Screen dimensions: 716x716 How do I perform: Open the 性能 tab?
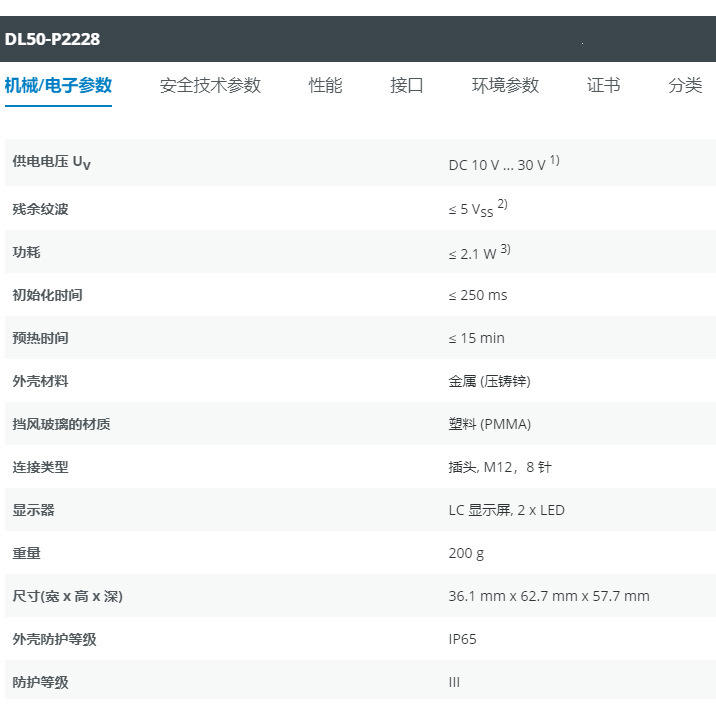click(325, 85)
